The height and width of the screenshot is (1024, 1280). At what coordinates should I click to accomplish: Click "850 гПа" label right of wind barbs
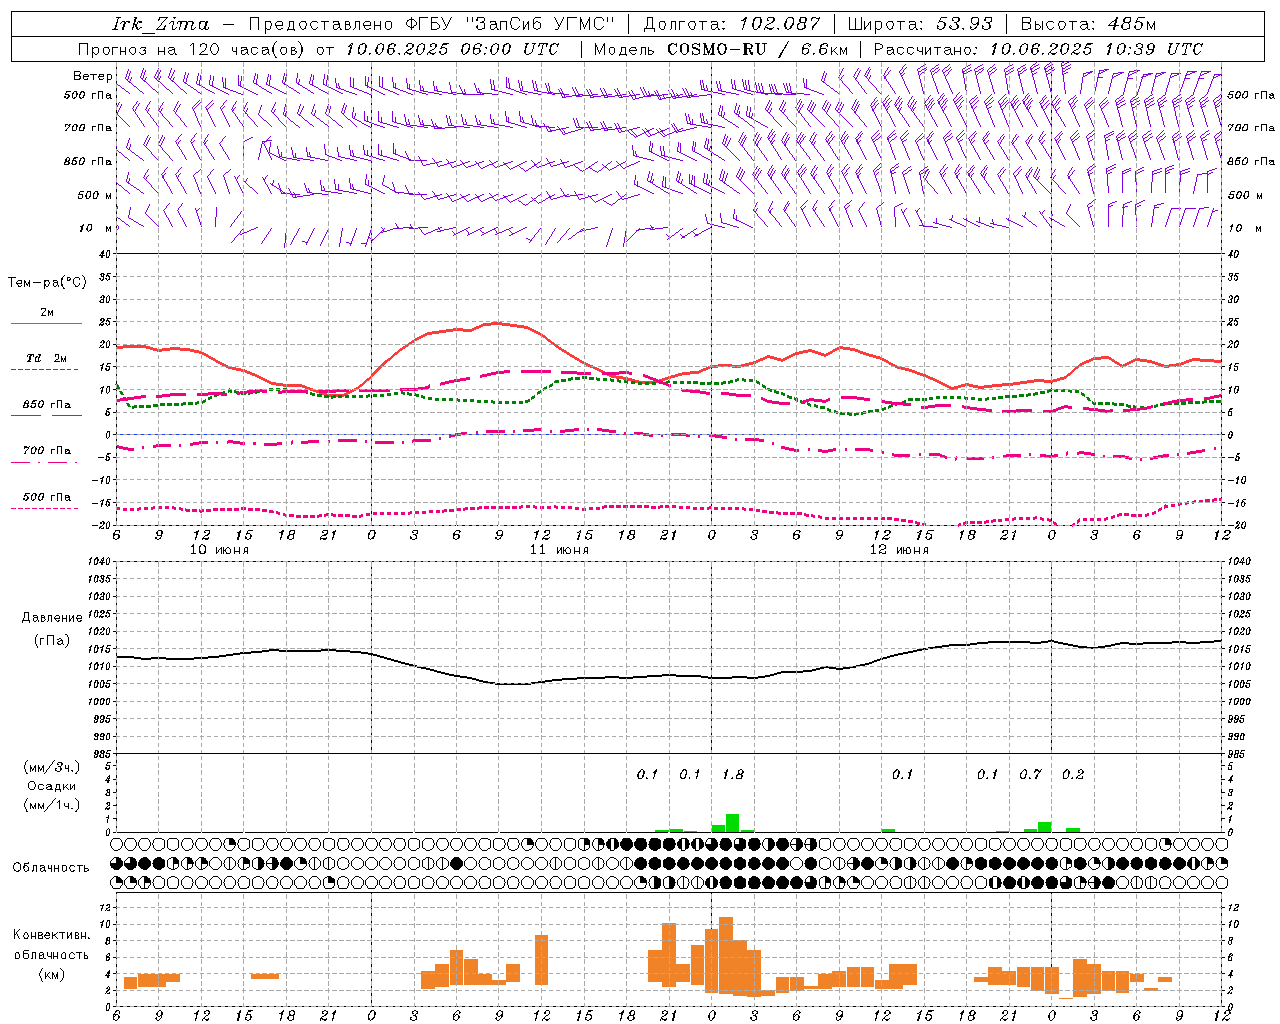pos(1251,161)
